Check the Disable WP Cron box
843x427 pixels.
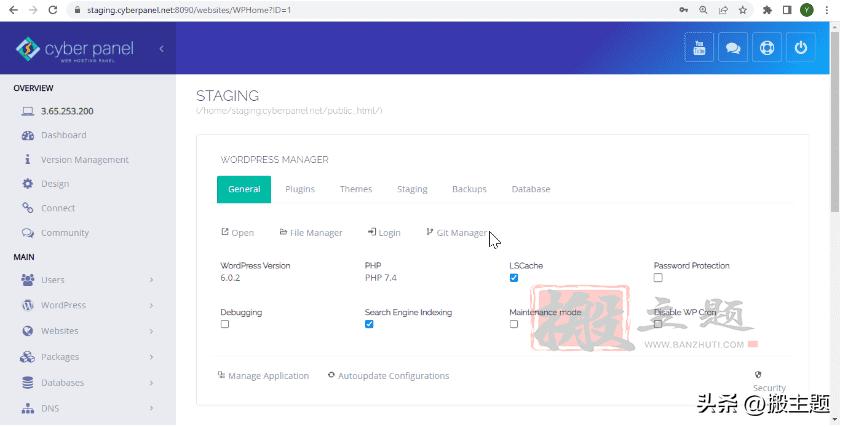(658, 324)
